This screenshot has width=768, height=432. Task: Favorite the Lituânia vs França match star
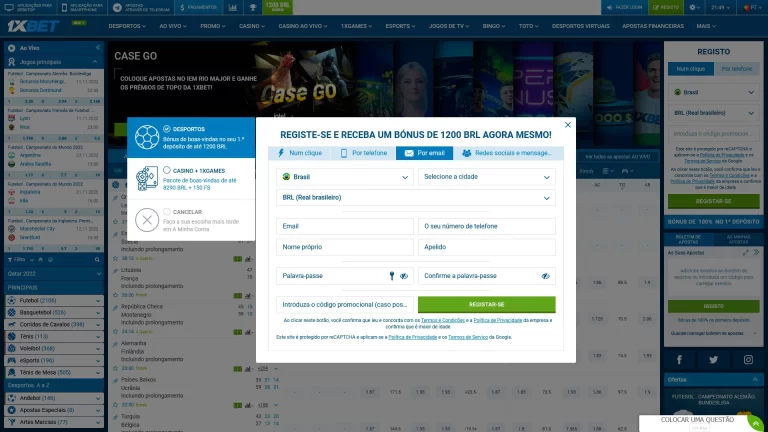coord(116,295)
